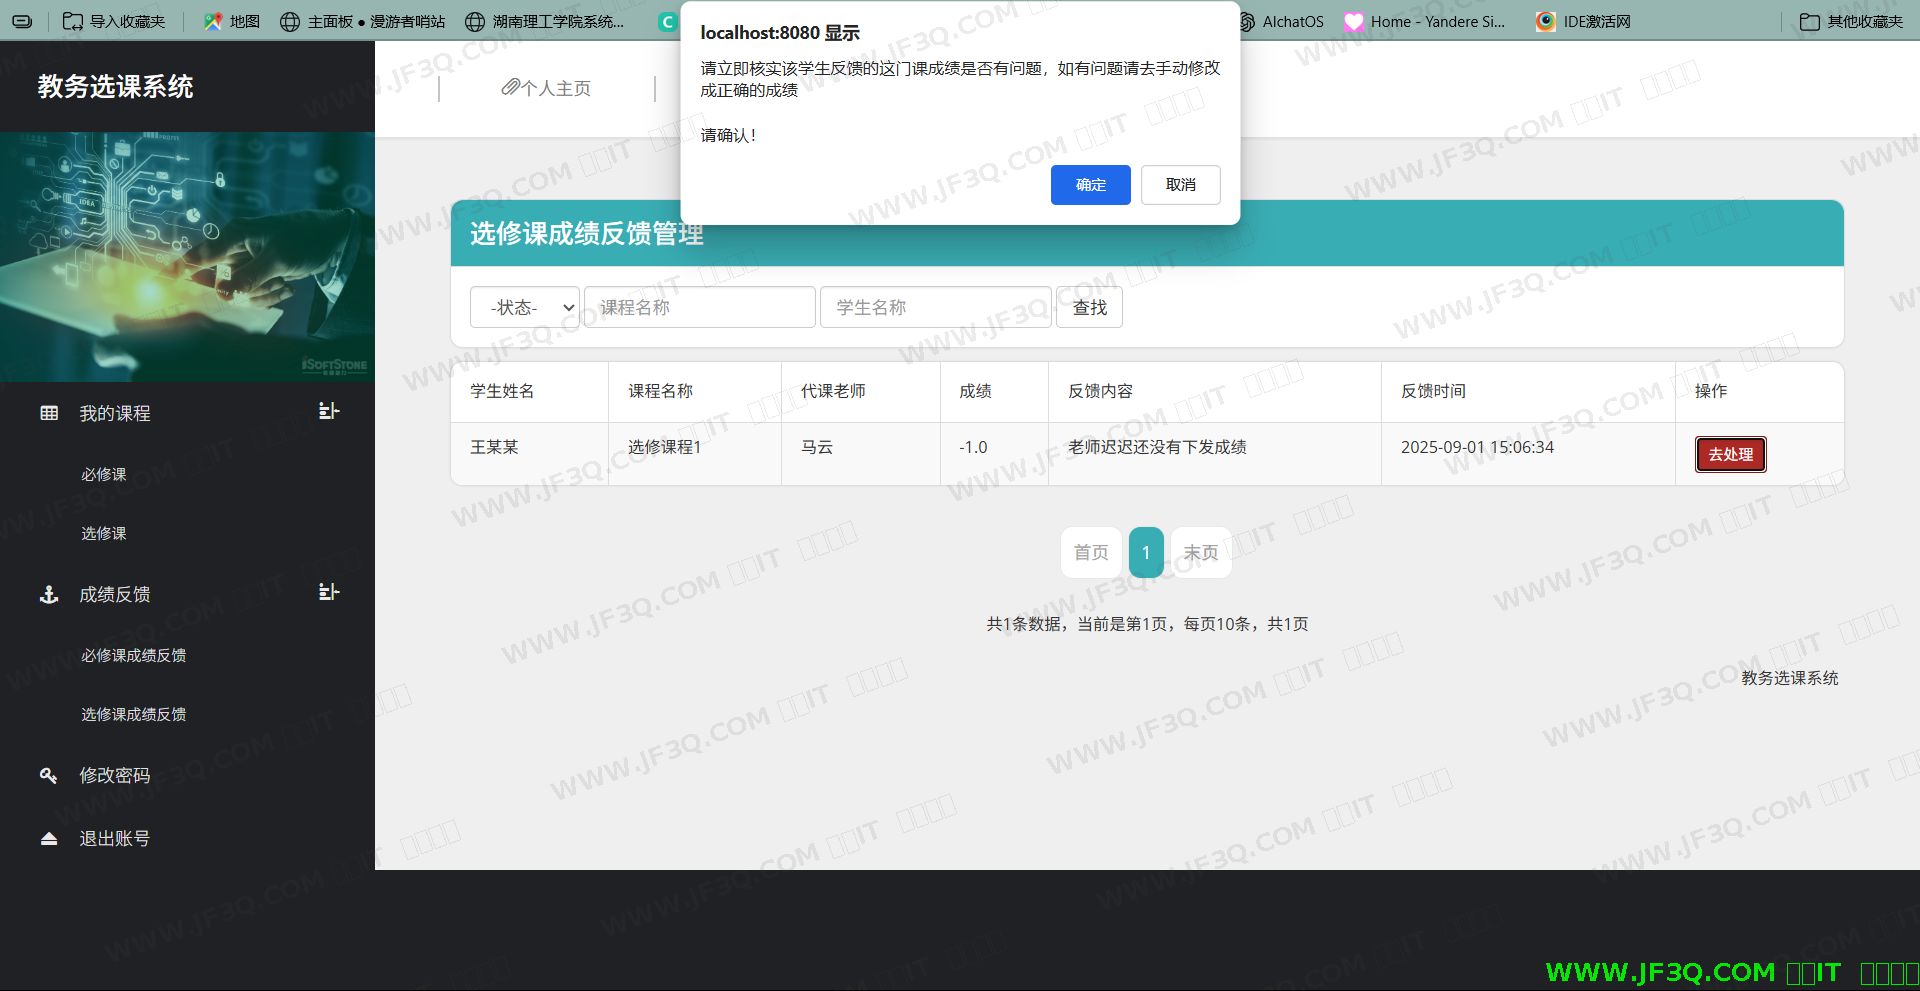The image size is (1920, 991).
Task: Click the eject icon beside 退出账号
Action: pyautogui.click(x=49, y=839)
